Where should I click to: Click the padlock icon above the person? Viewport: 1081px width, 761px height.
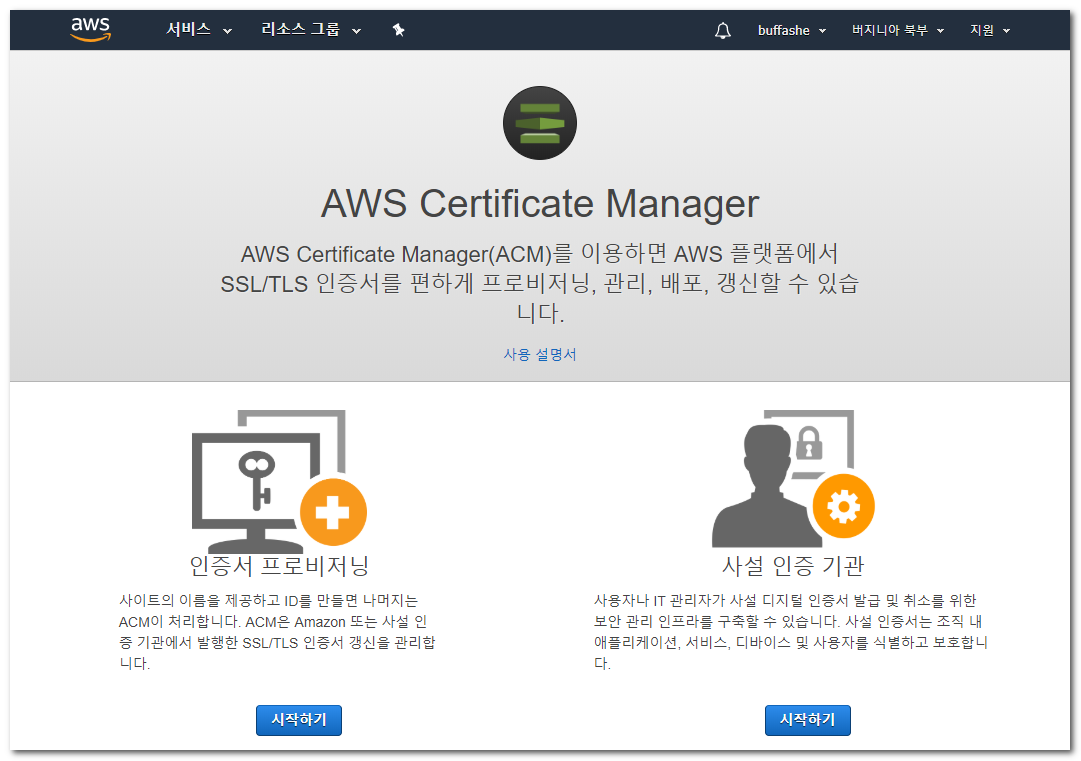click(809, 443)
